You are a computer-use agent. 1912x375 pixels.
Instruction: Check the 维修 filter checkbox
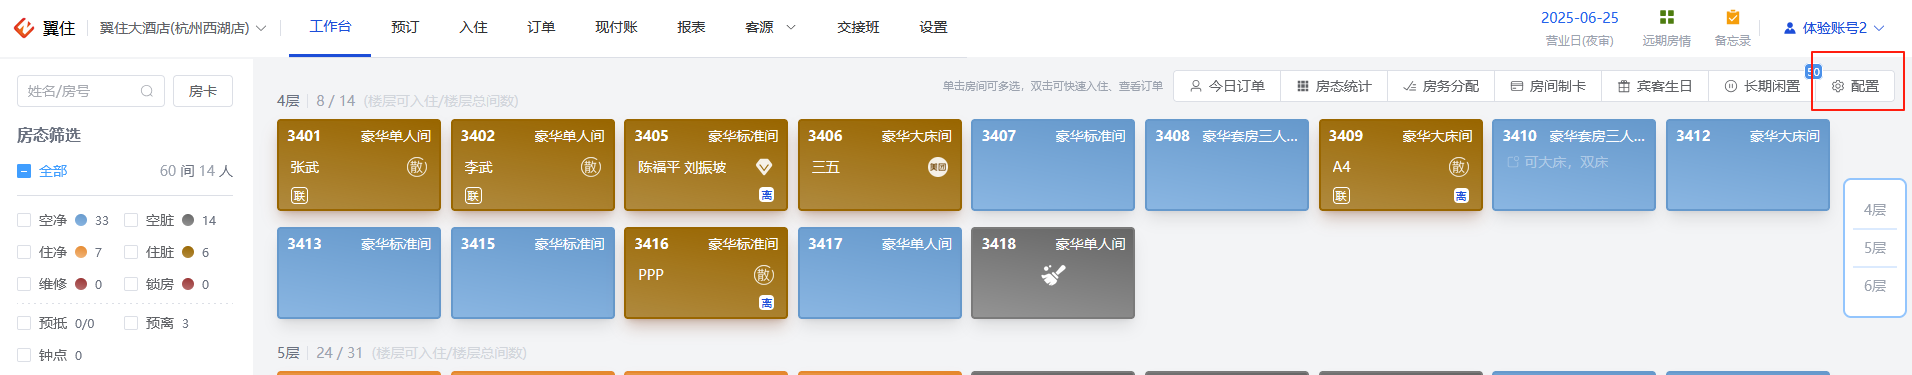click(24, 284)
